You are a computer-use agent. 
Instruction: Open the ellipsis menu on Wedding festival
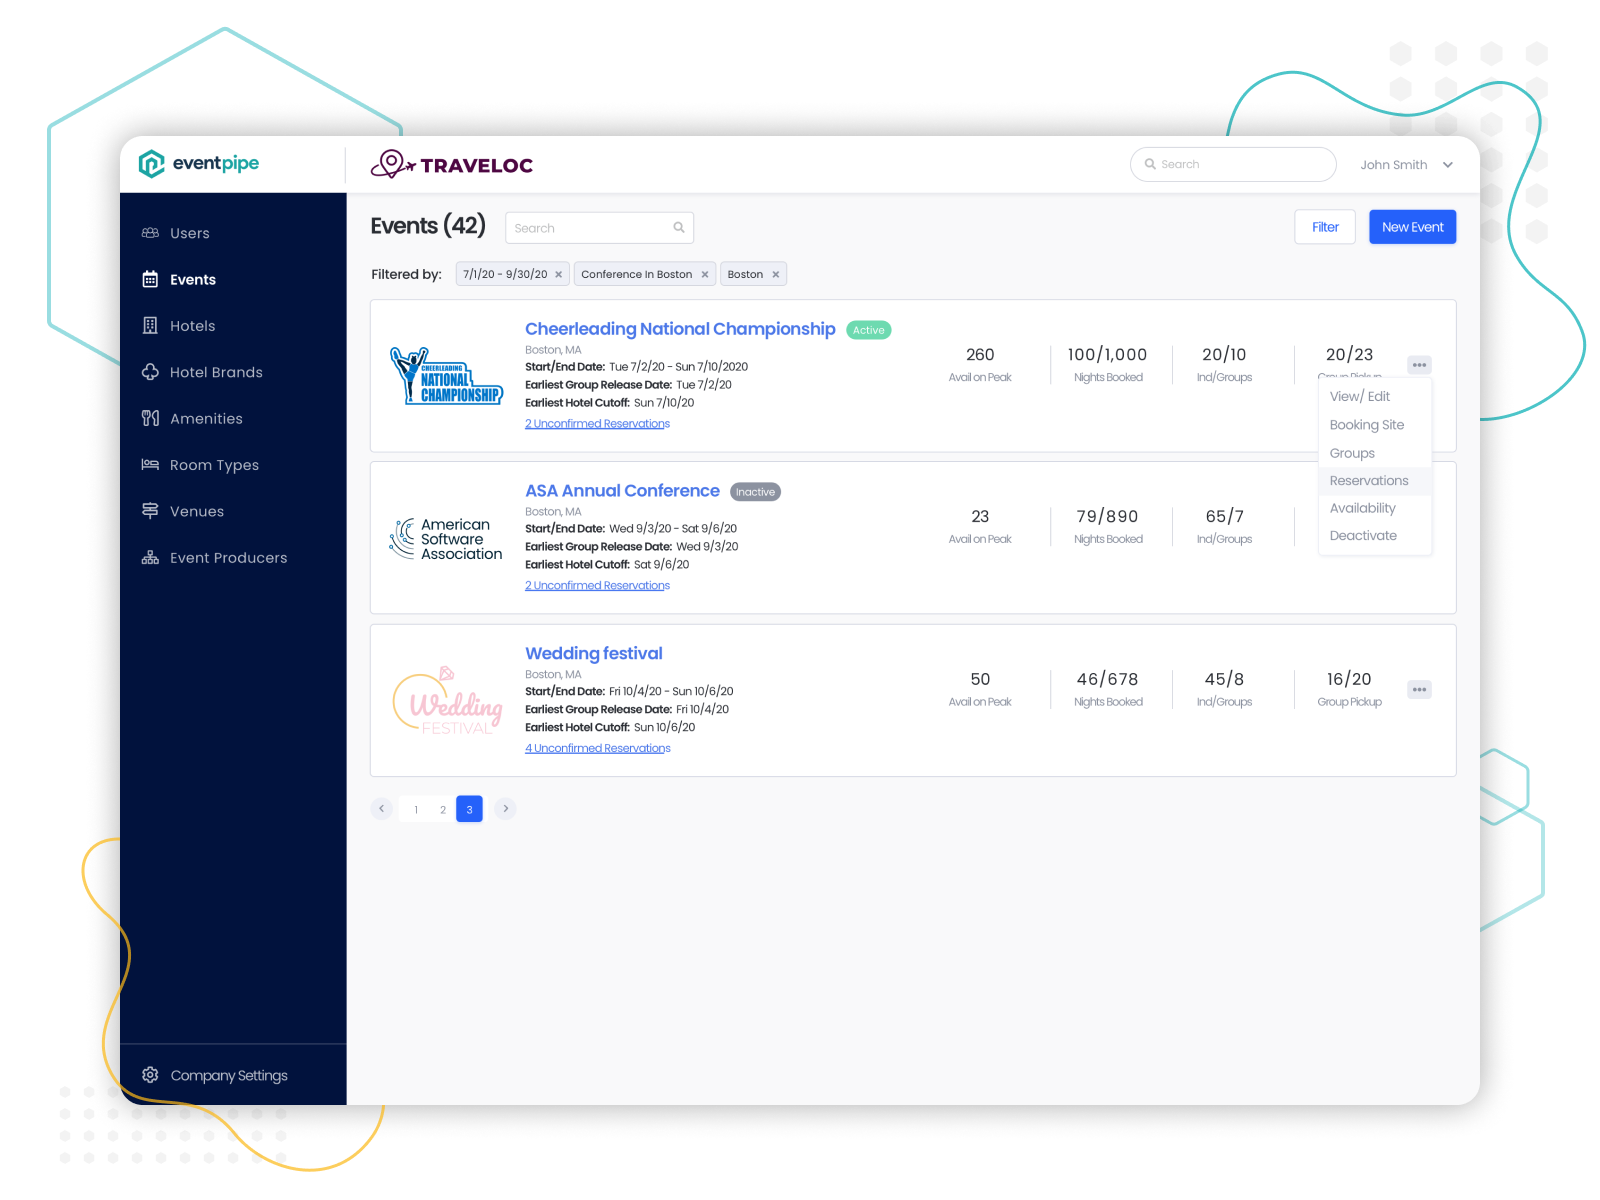coord(1419,689)
